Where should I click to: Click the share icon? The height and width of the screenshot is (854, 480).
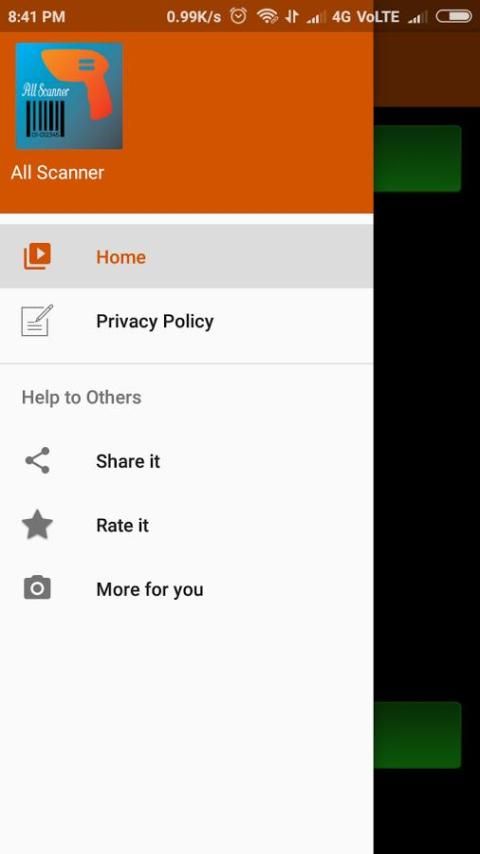coord(37,461)
